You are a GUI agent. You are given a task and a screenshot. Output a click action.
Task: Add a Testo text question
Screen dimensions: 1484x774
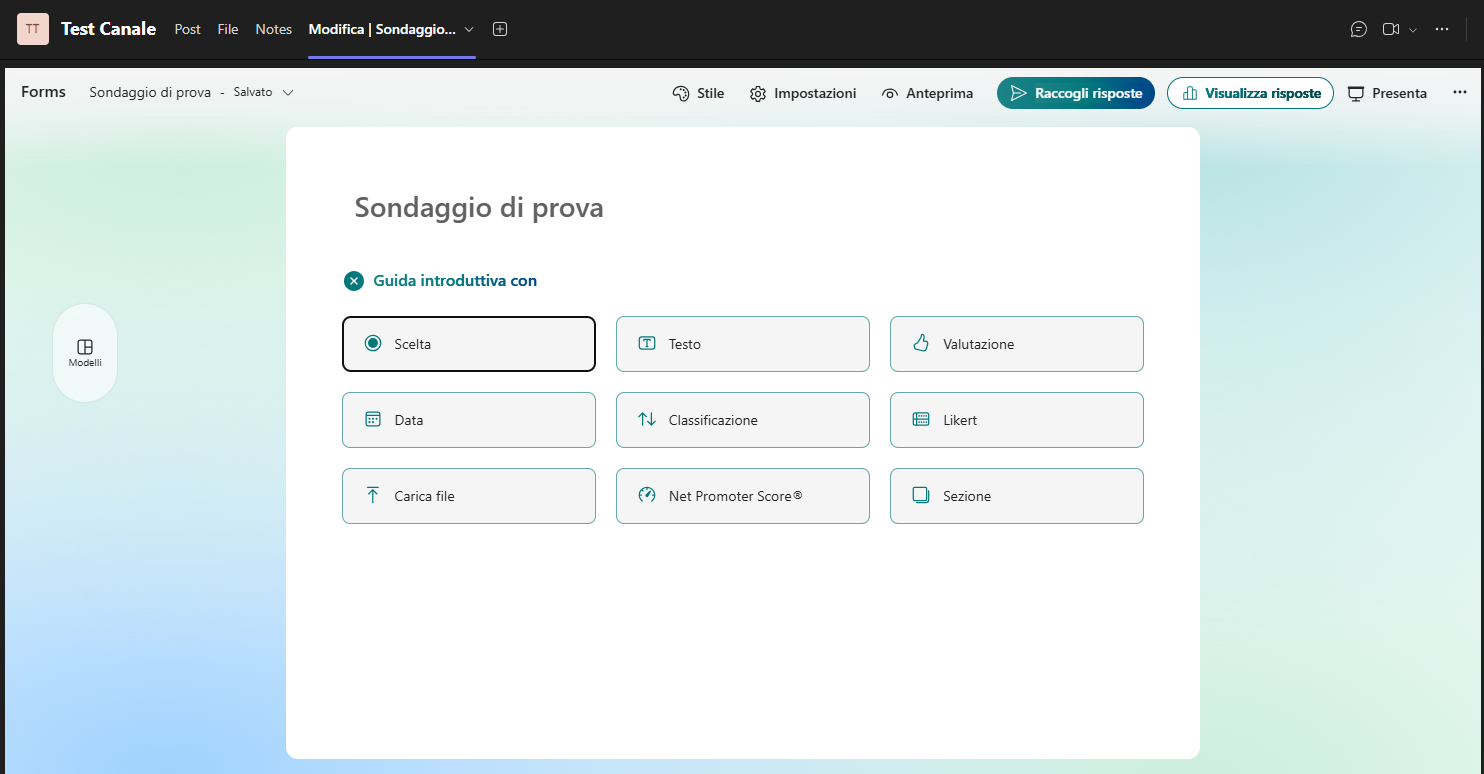[743, 344]
